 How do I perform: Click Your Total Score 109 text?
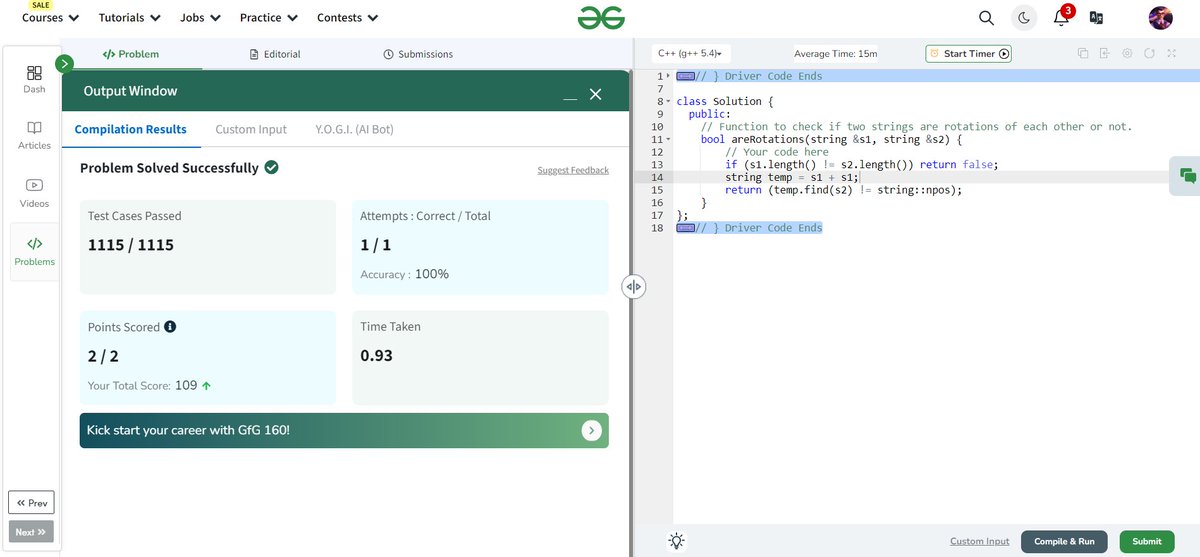pos(150,385)
